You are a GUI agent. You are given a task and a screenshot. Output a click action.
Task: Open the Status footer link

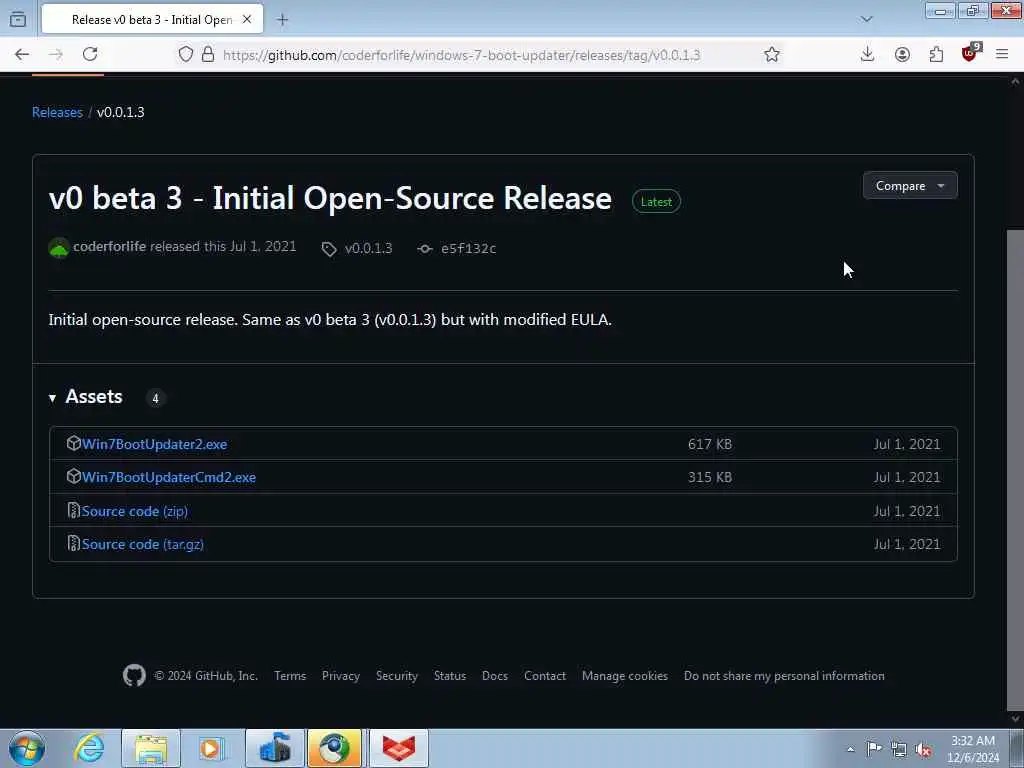(x=450, y=676)
